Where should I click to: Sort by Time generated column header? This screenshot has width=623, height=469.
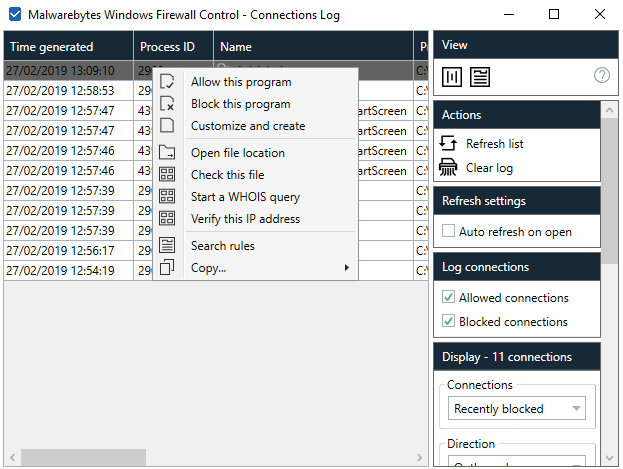[68, 47]
